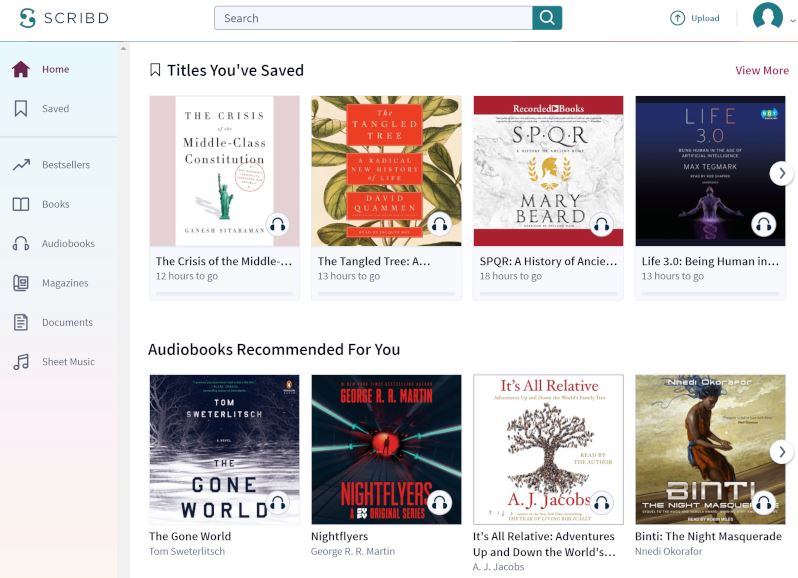Click headphones badge on Binti cover
The image size is (798, 578).
coord(763,503)
